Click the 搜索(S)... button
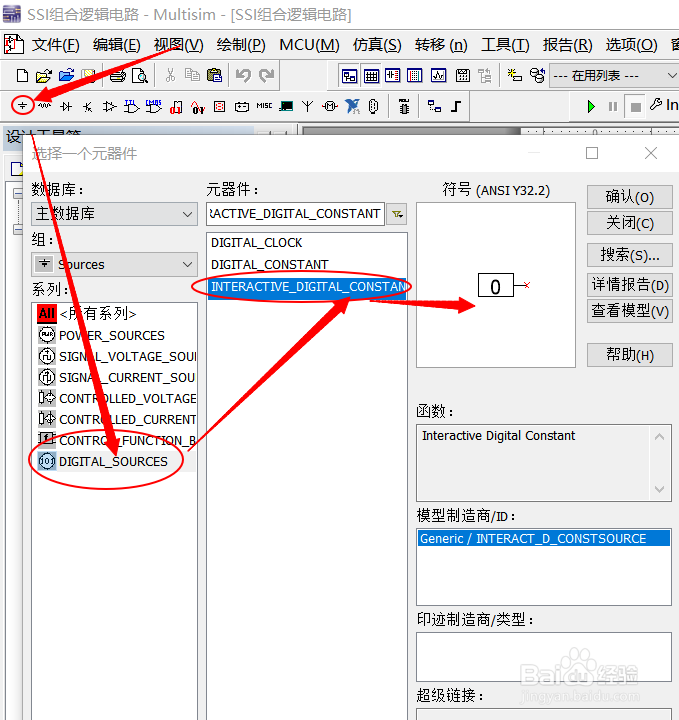 tap(629, 255)
